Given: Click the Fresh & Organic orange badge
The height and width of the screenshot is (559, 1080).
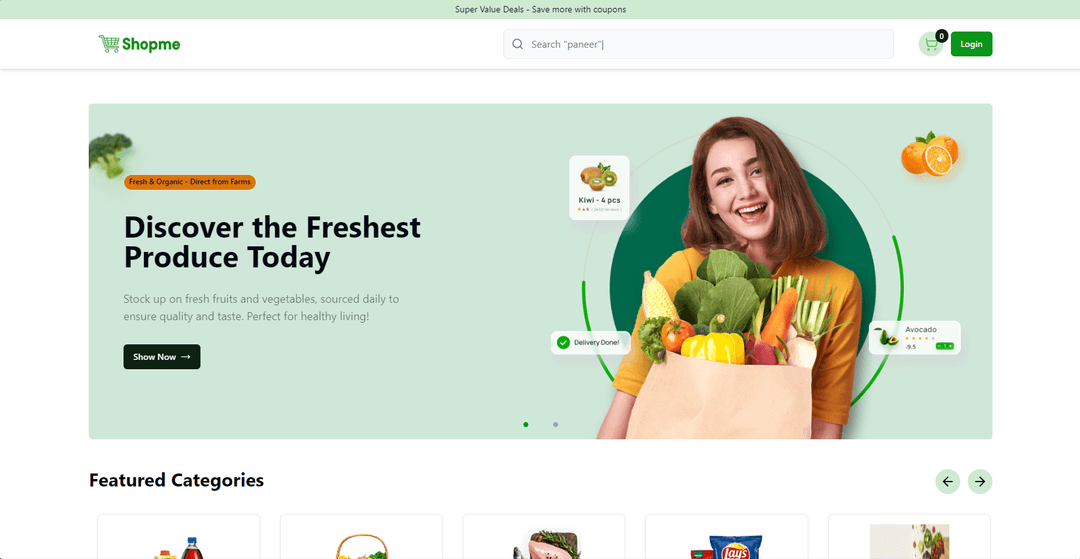Looking at the screenshot, I should coord(189,182).
